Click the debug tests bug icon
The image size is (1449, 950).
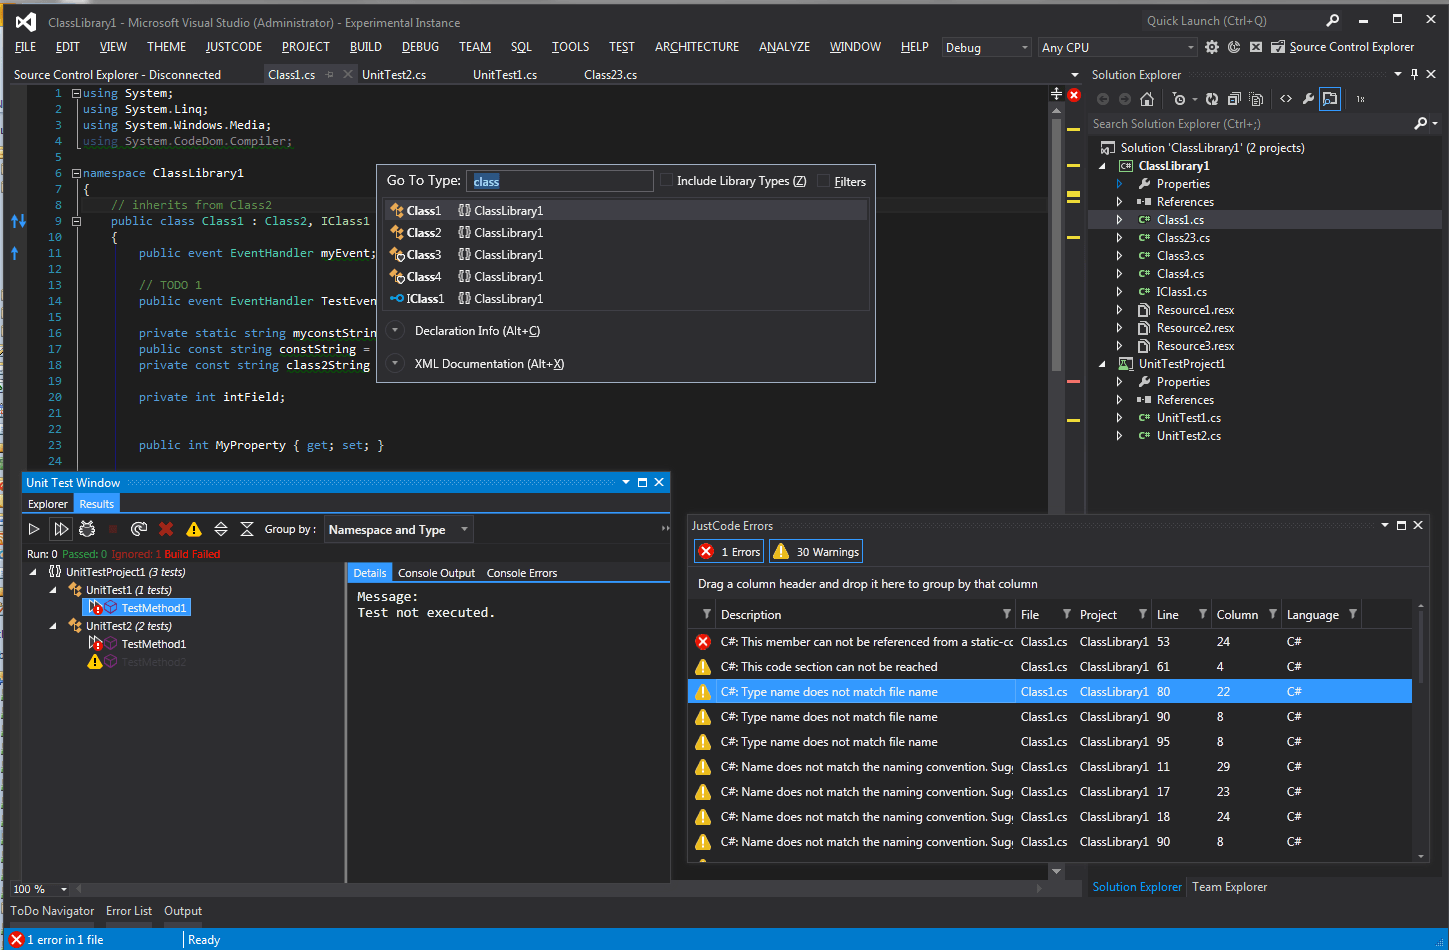[x=87, y=529]
